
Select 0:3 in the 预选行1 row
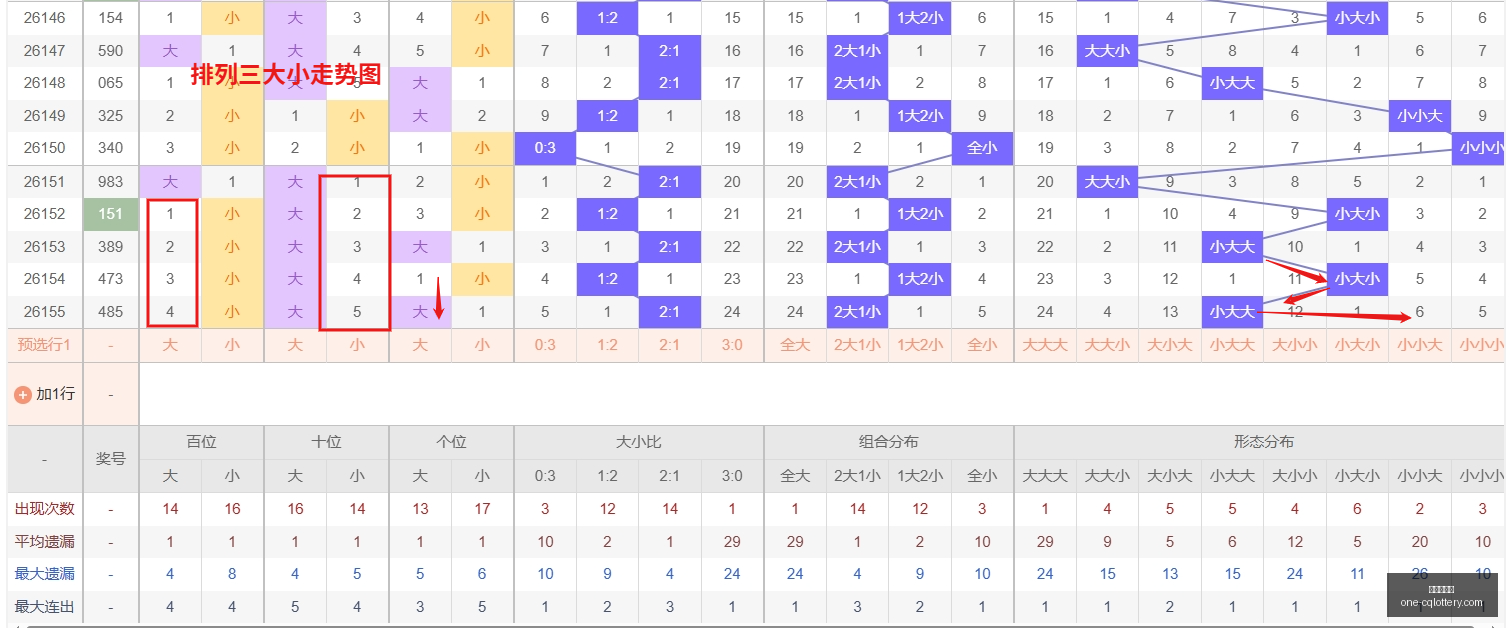(x=545, y=345)
